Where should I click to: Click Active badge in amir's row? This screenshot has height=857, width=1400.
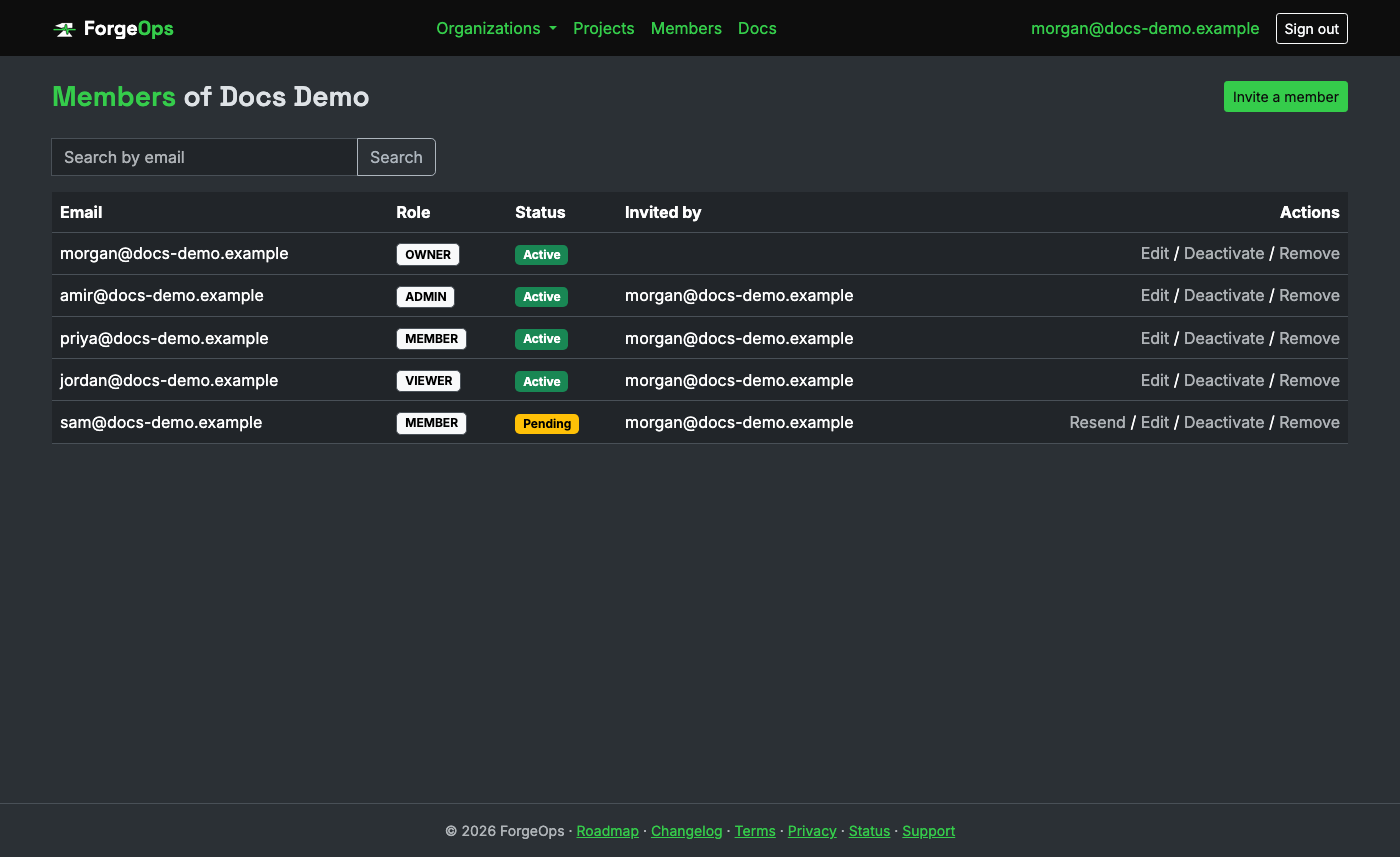(x=542, y=297)
